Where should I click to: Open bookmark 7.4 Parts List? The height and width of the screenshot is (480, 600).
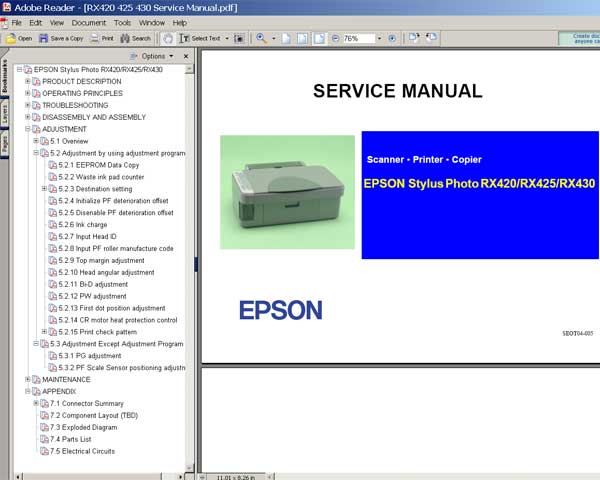click(x=70, y=439)
